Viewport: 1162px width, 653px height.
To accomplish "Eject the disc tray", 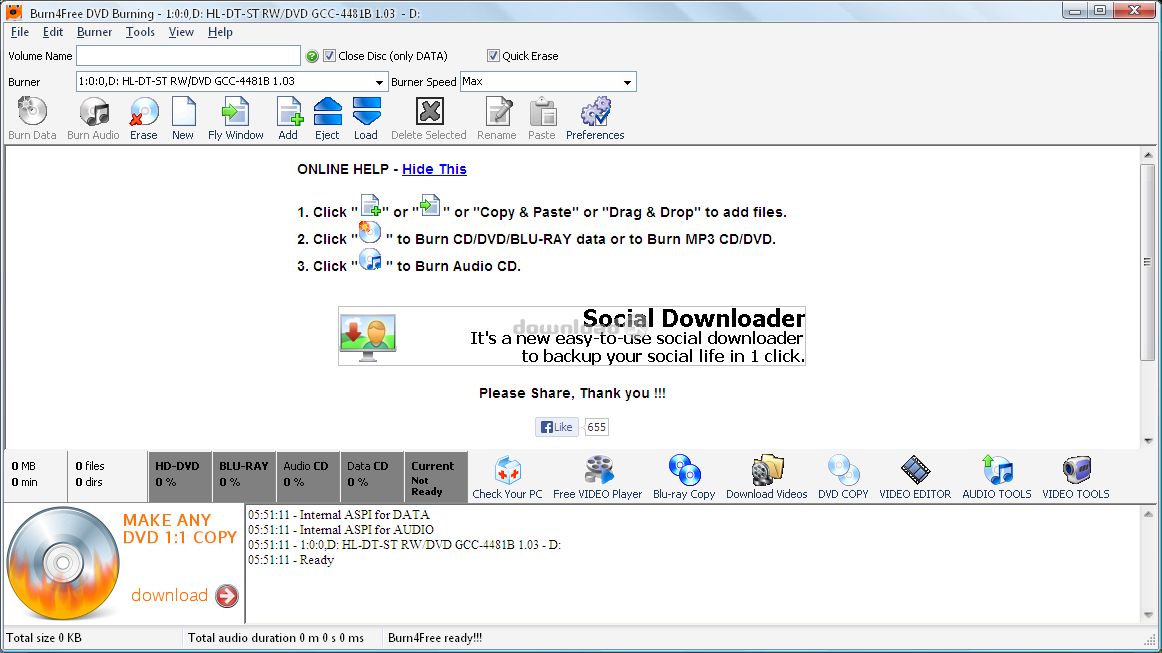I will click(x=328, y=112).
